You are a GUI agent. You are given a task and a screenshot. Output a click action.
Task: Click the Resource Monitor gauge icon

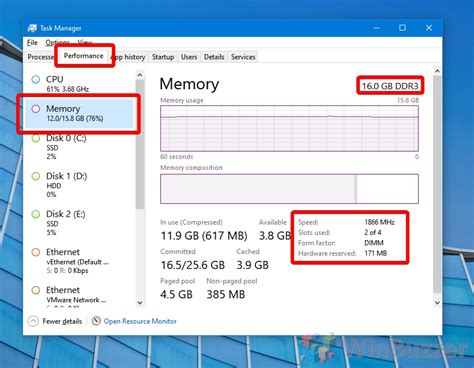(x=96, y=321)
